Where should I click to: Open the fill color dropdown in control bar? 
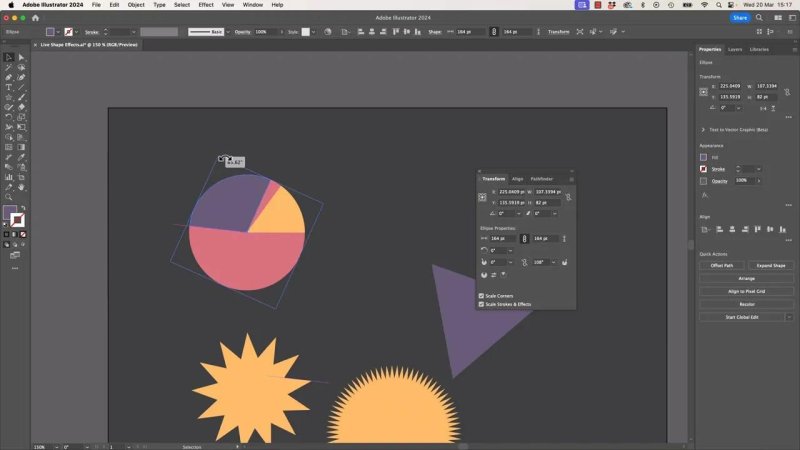tap(58, 32)
